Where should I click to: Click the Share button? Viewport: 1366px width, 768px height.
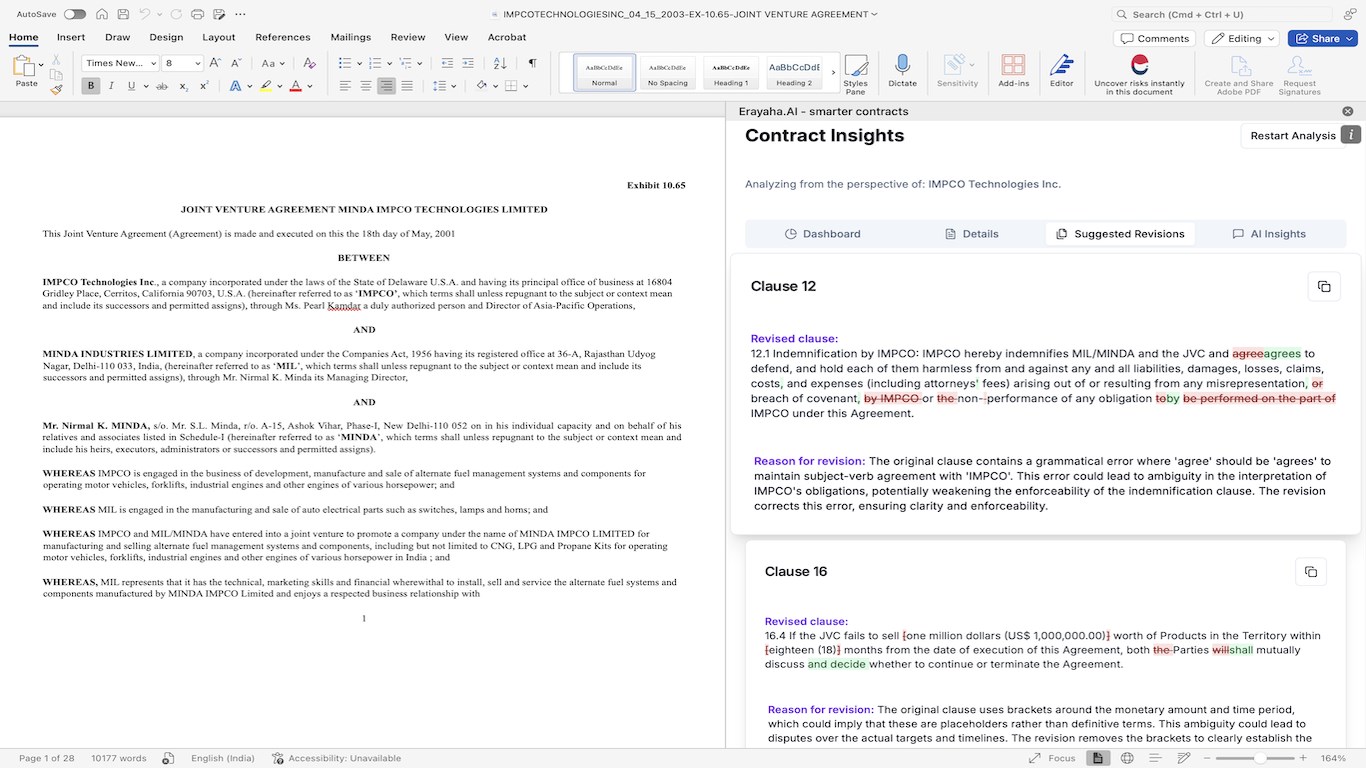coord(1322,38)
